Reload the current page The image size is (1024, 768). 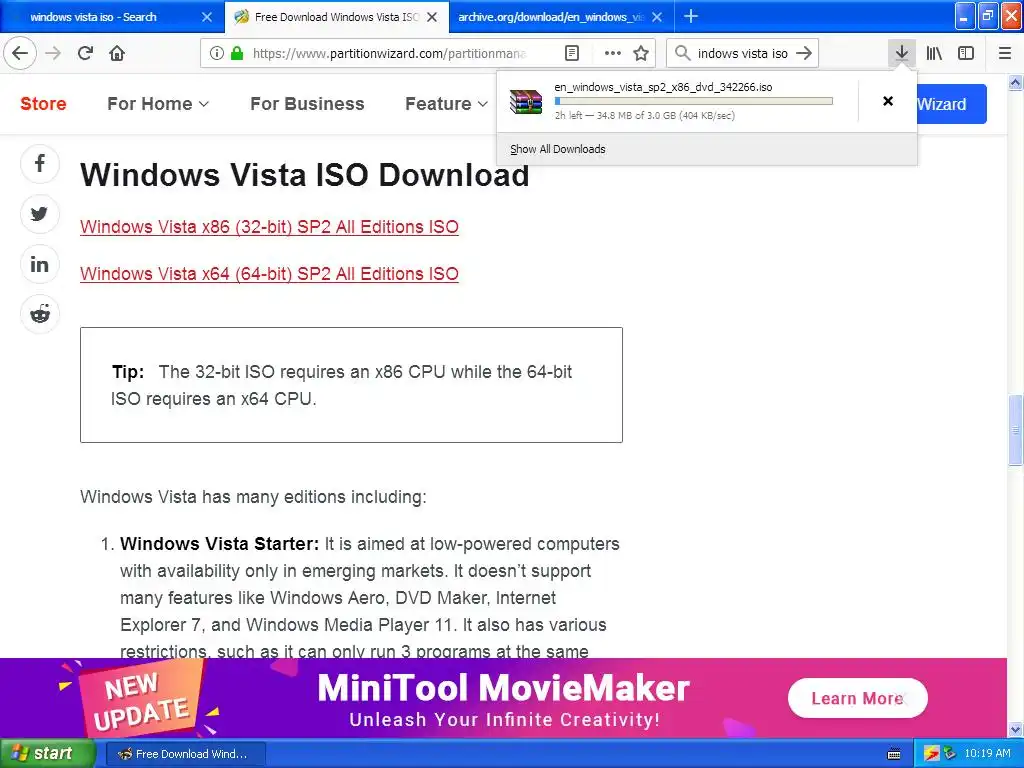pos(85,53)
